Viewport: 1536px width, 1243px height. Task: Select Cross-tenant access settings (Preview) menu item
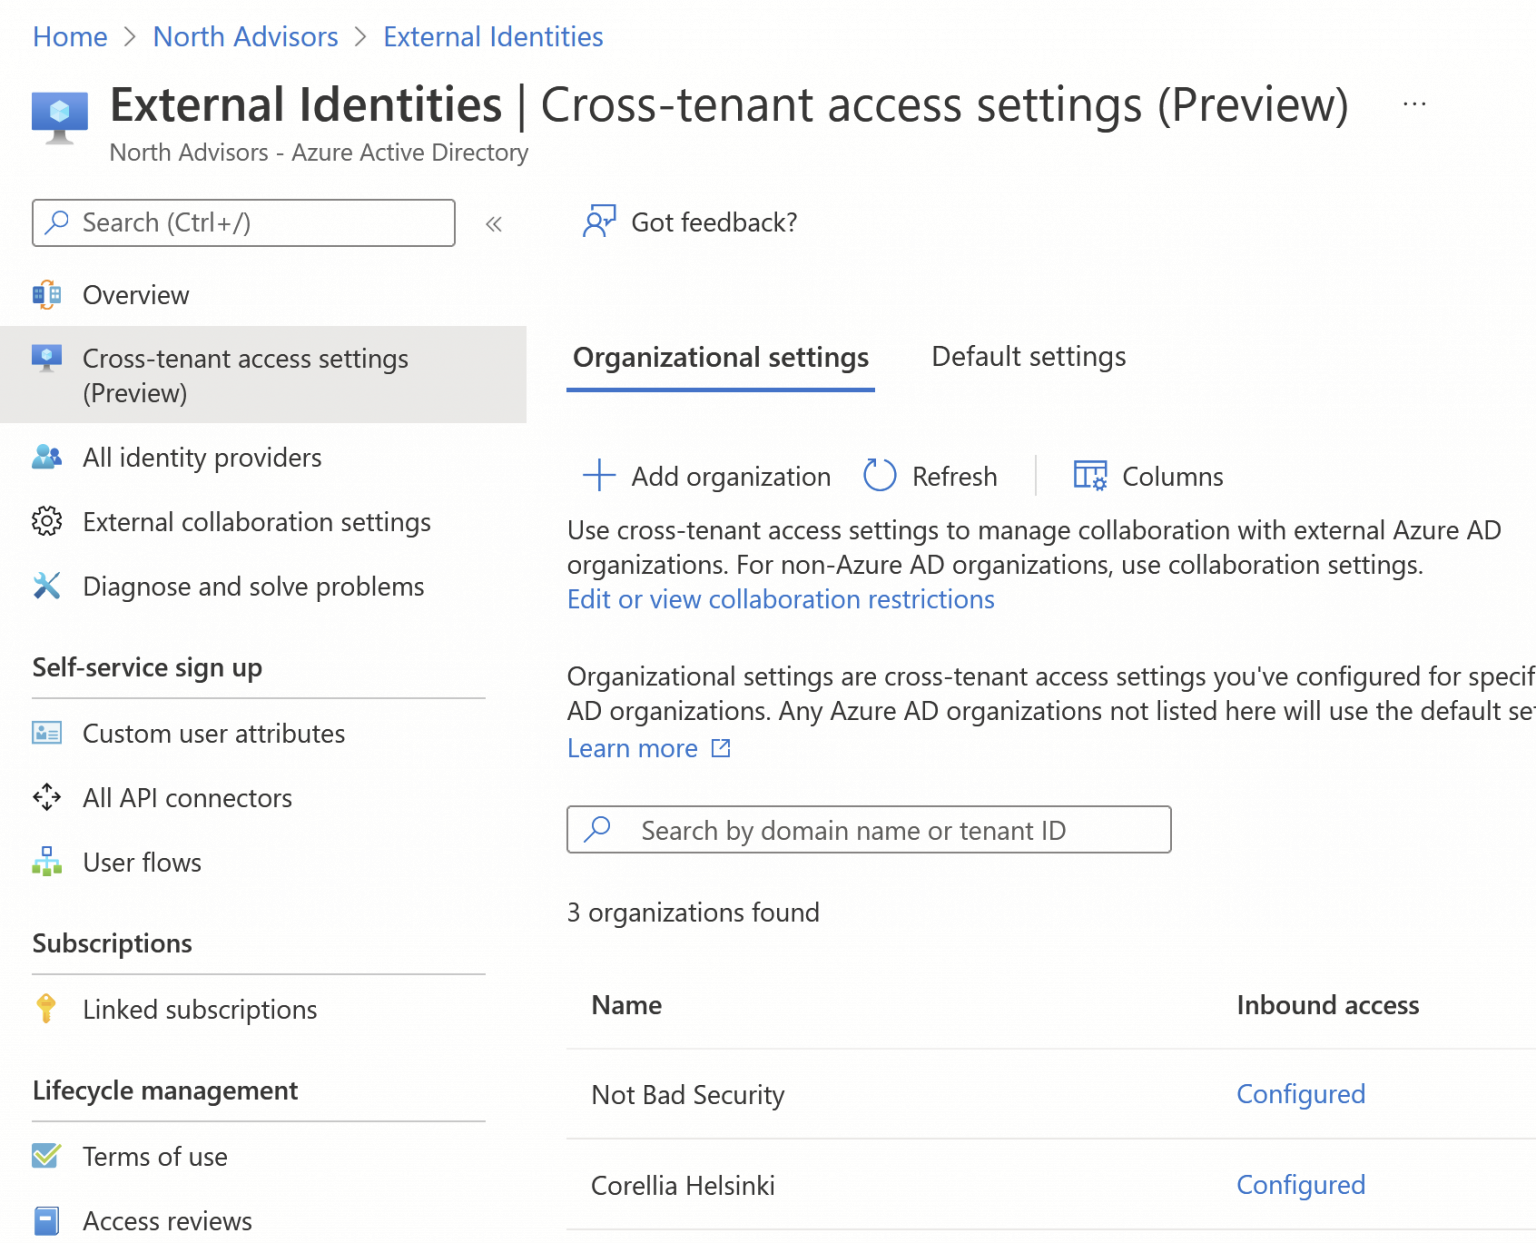coord(263,375)
